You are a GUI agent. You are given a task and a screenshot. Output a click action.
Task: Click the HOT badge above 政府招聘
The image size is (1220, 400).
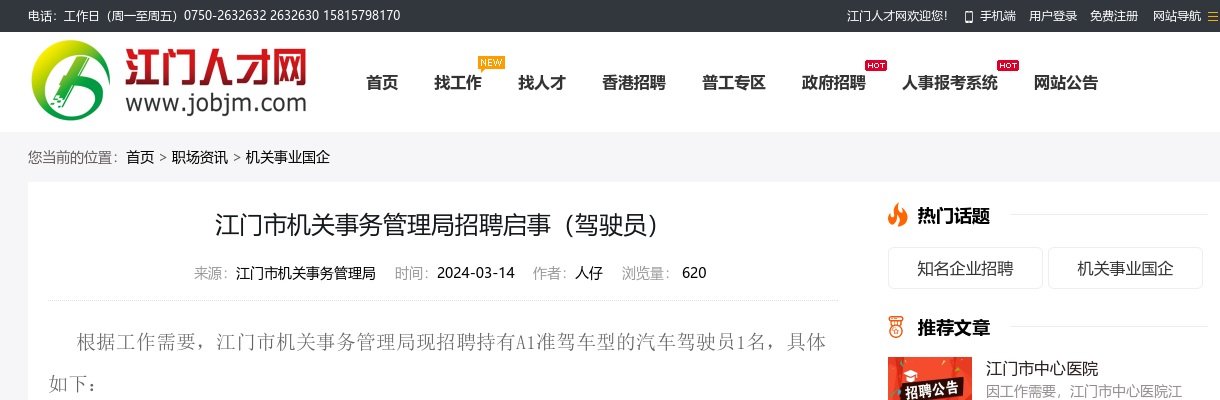[876, 65]
